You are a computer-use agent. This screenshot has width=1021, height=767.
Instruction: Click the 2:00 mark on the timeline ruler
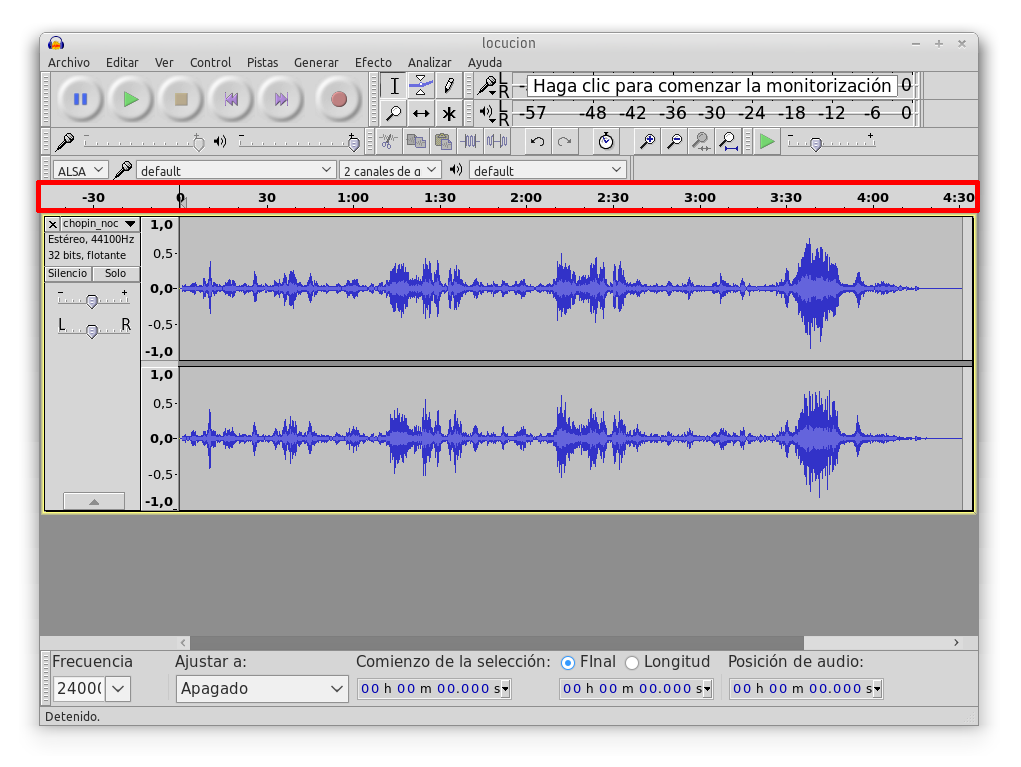click(x=526, y=197)
